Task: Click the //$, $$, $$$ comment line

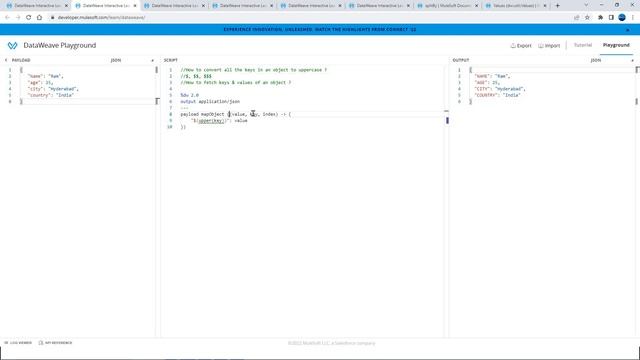Action: 196,76
